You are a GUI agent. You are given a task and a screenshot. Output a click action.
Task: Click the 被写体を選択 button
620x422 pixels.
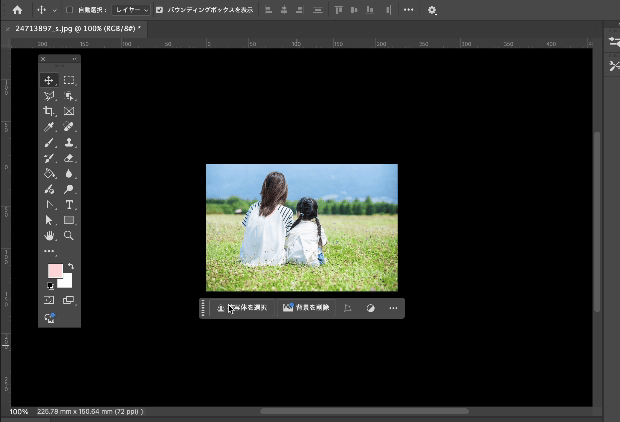pyautogui.click(x=242, y=309)
